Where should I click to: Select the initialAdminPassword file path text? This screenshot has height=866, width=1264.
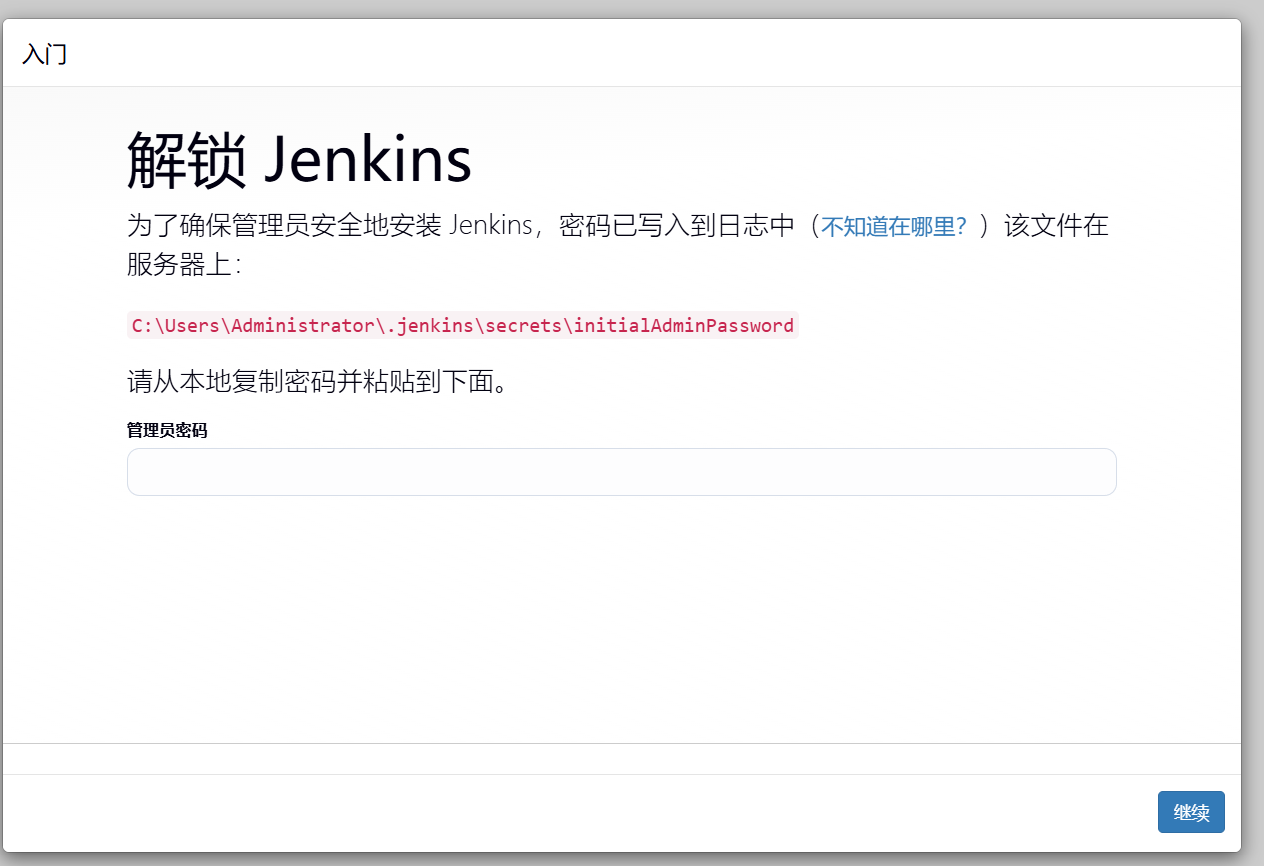pos(463,325)
